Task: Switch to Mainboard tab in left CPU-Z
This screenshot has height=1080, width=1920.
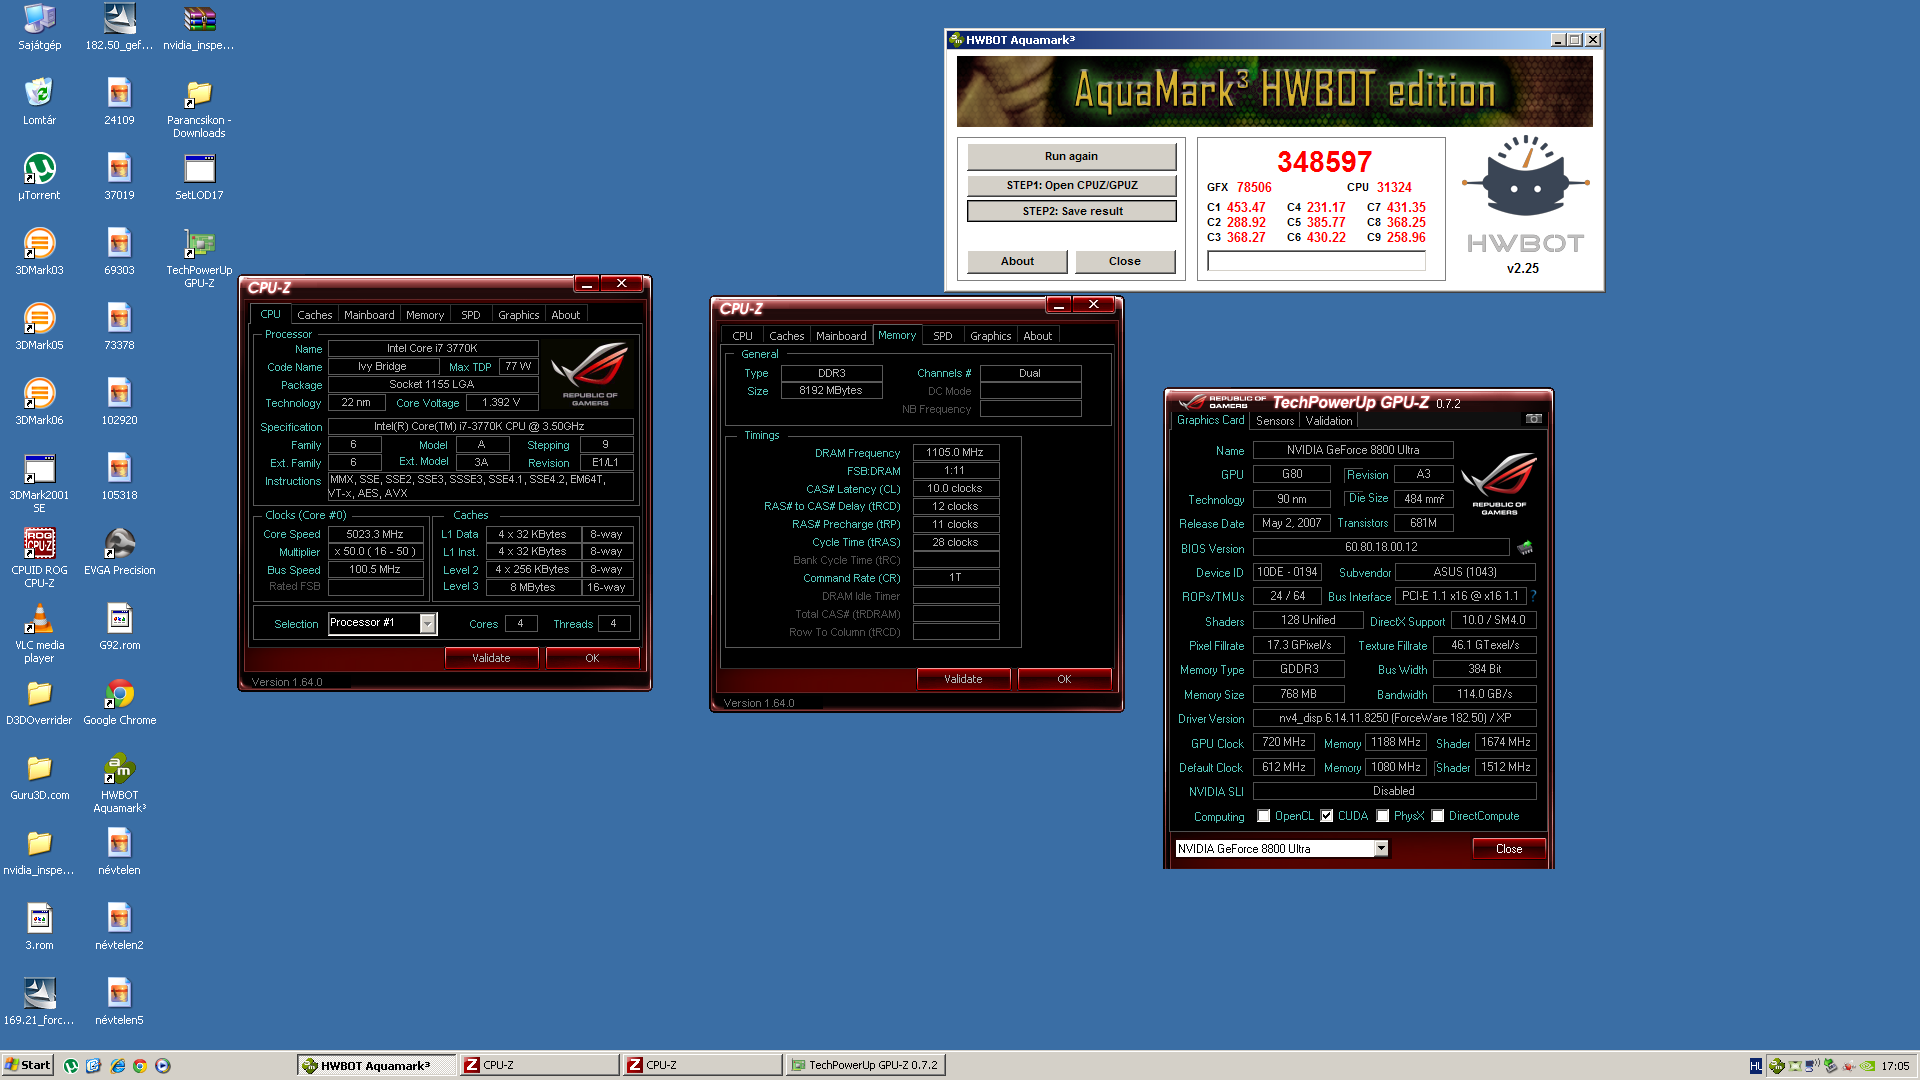Action: 369,315
